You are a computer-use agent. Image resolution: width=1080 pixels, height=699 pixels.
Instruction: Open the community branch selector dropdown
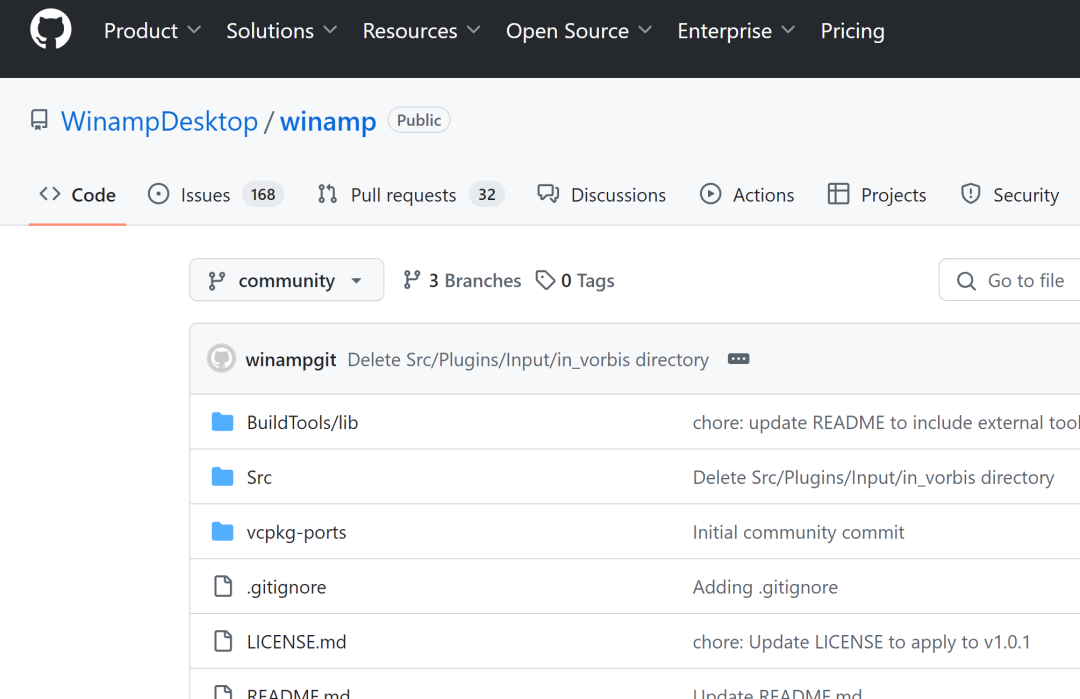[x=287, y=280]
